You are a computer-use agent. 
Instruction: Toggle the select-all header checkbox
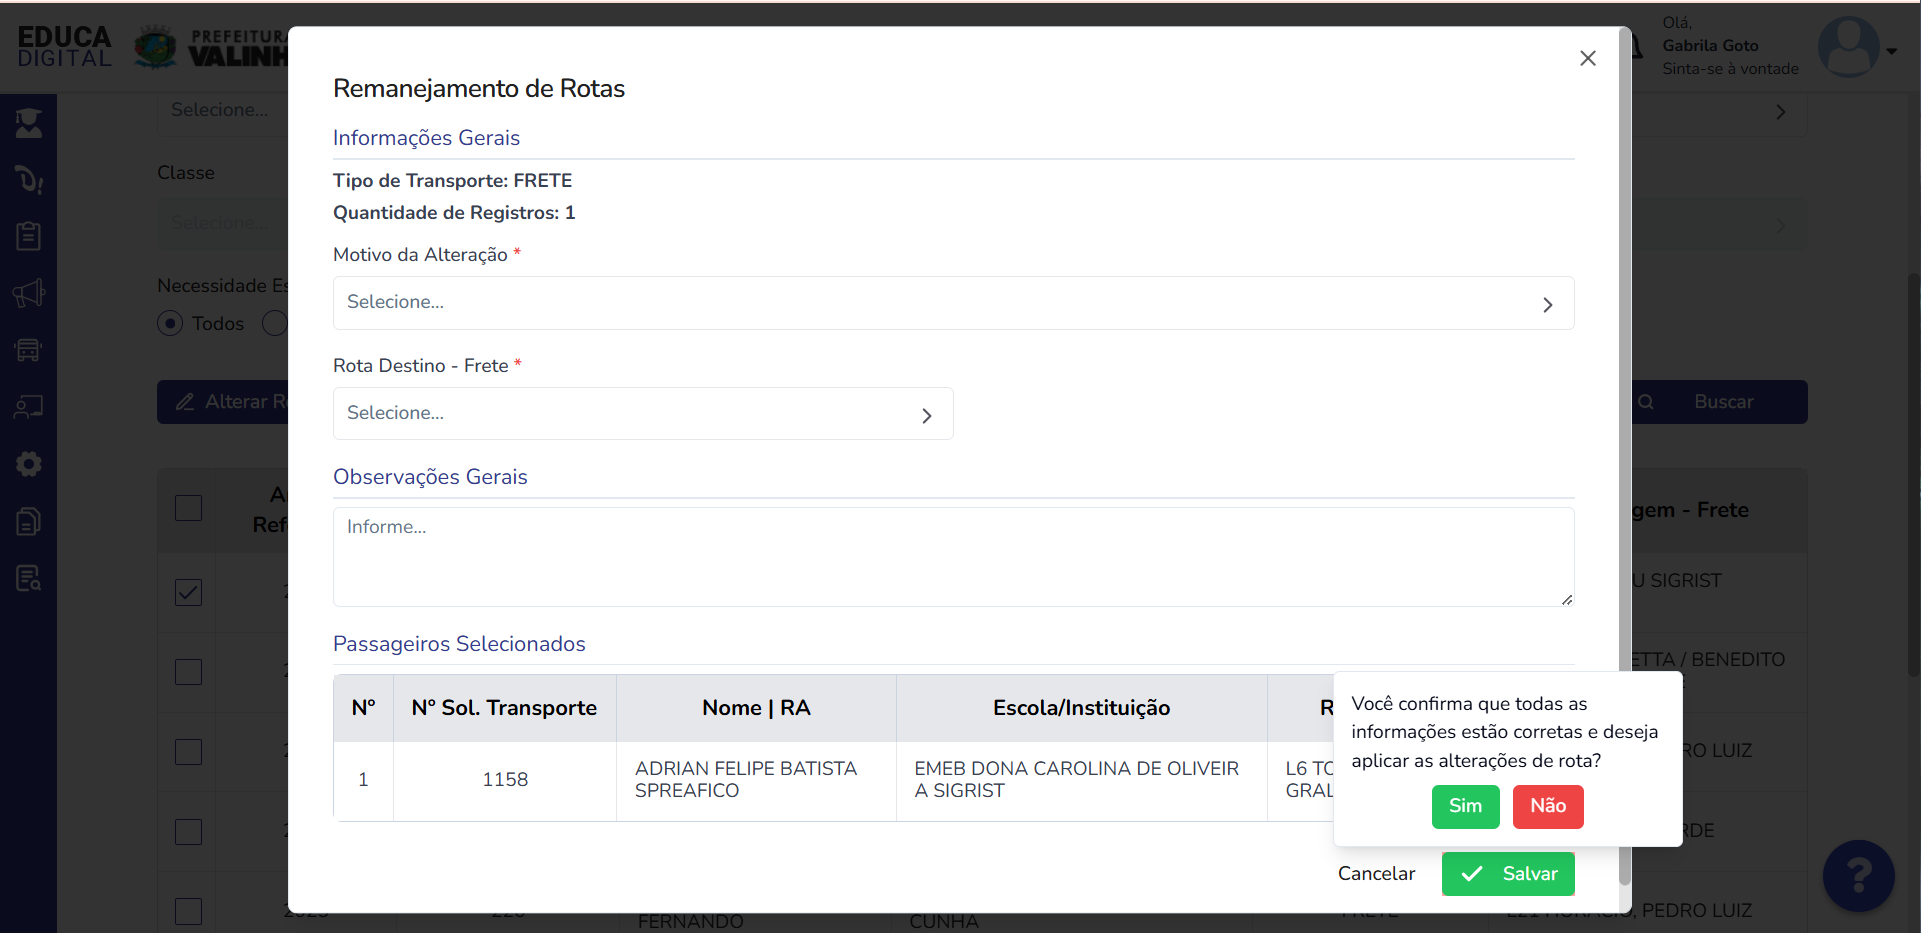click(188, 508)
